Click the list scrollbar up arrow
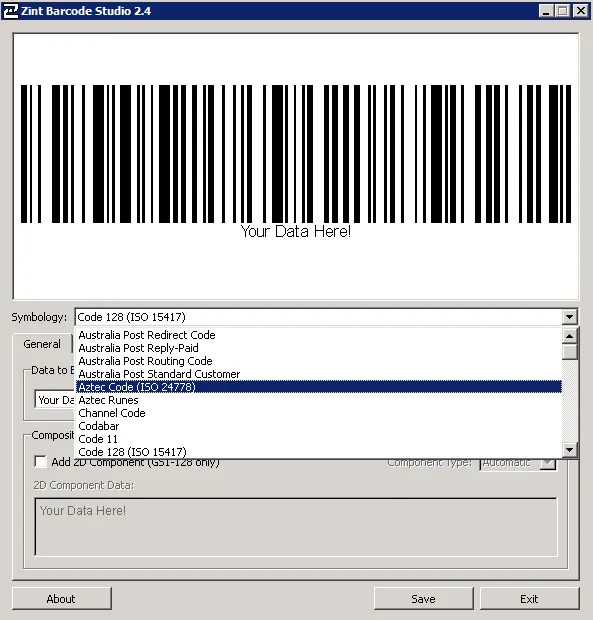593x620 pixels. 570,336
